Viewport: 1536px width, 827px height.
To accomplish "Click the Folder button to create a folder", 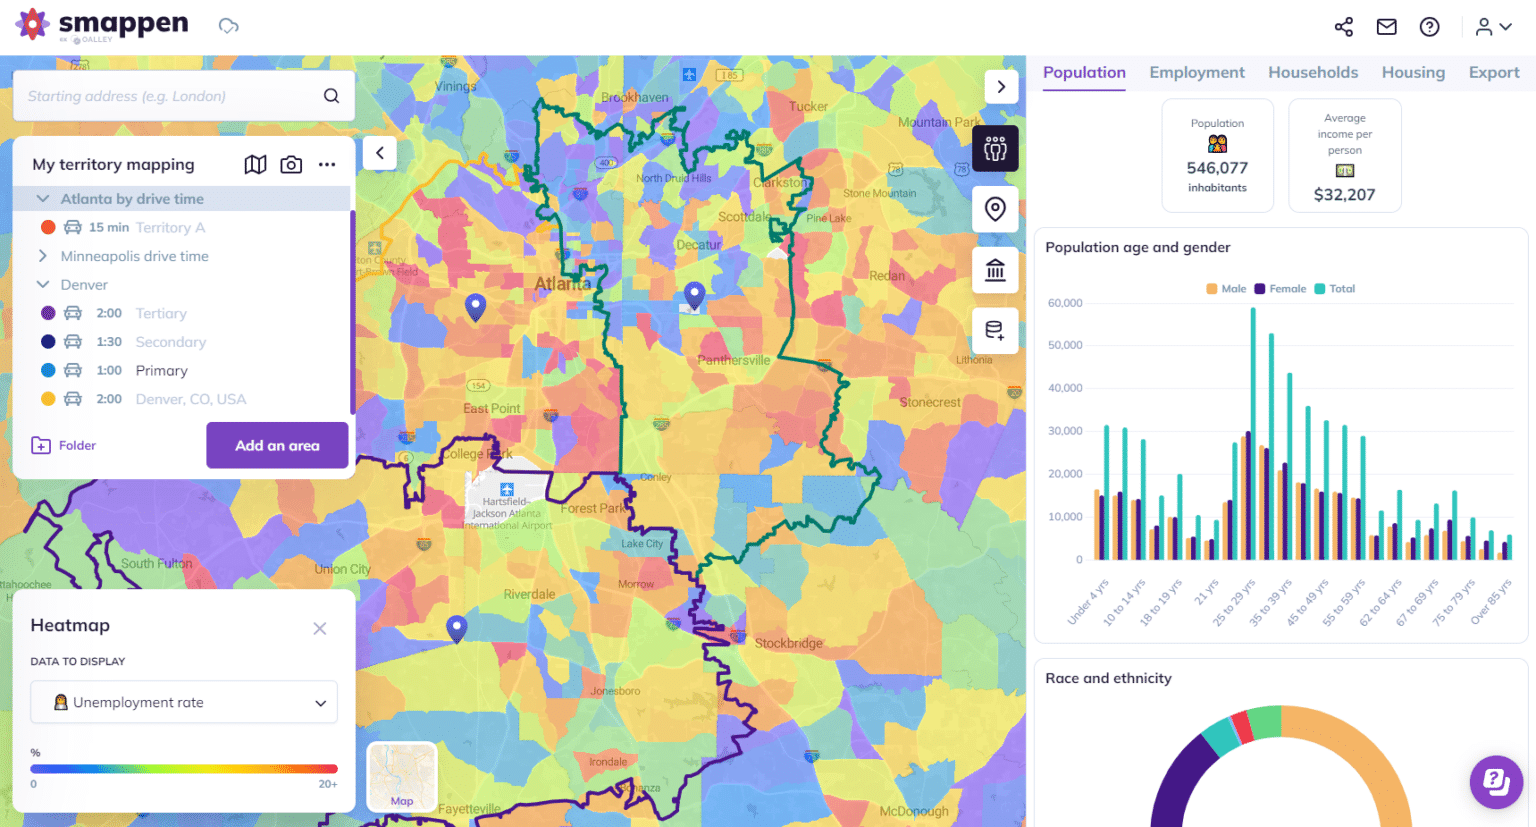I will click(63, 445).
